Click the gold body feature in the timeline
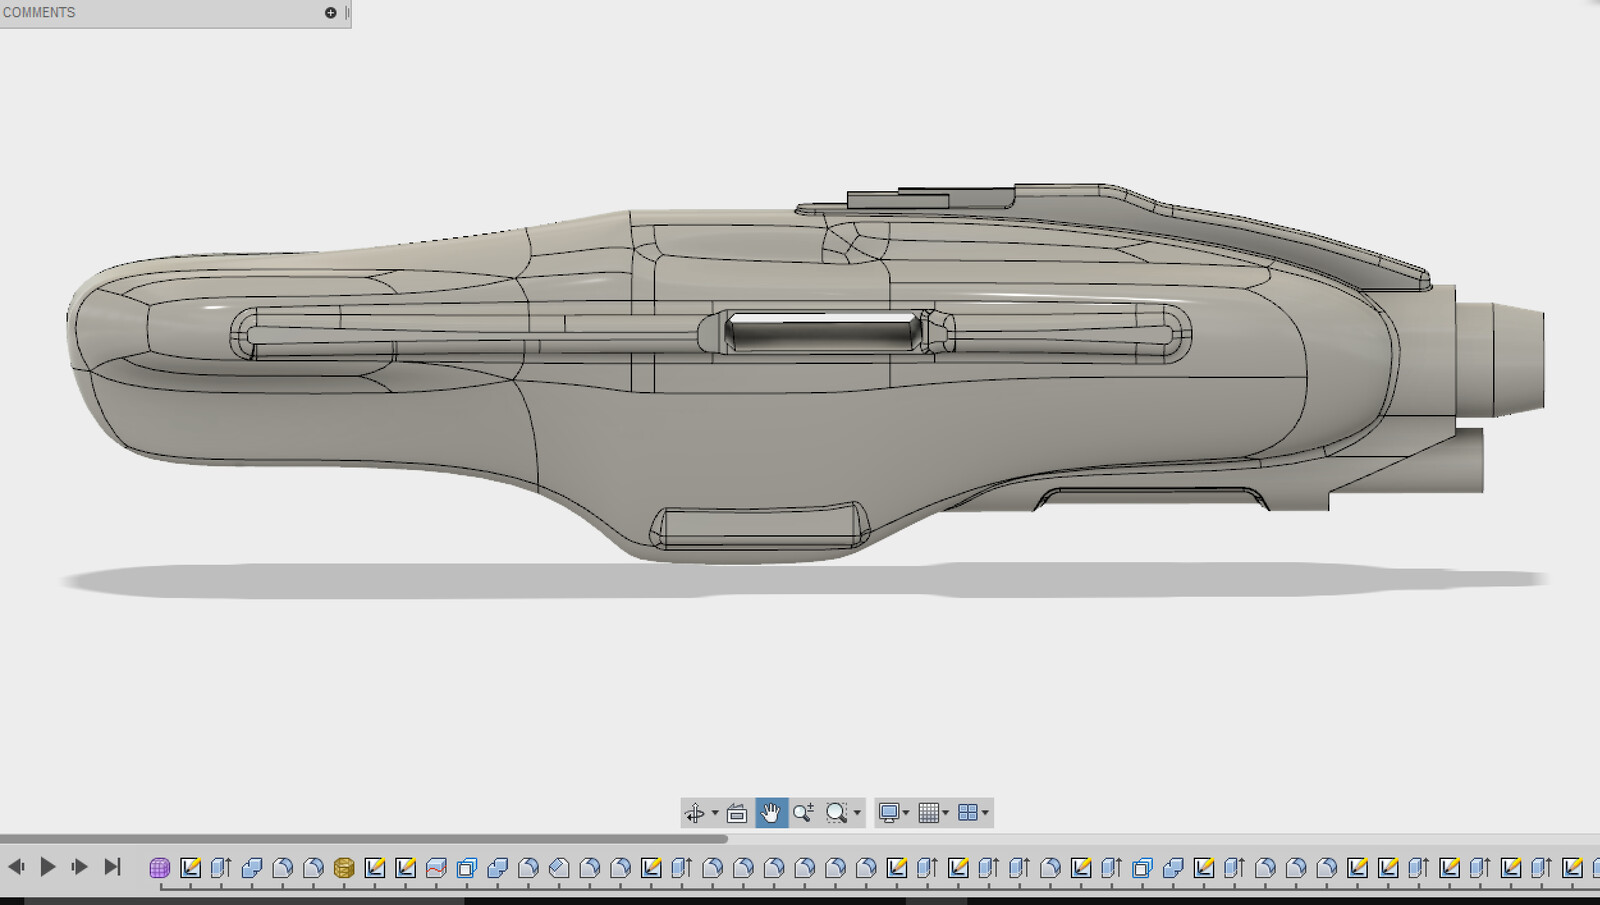 pos(342,866)
